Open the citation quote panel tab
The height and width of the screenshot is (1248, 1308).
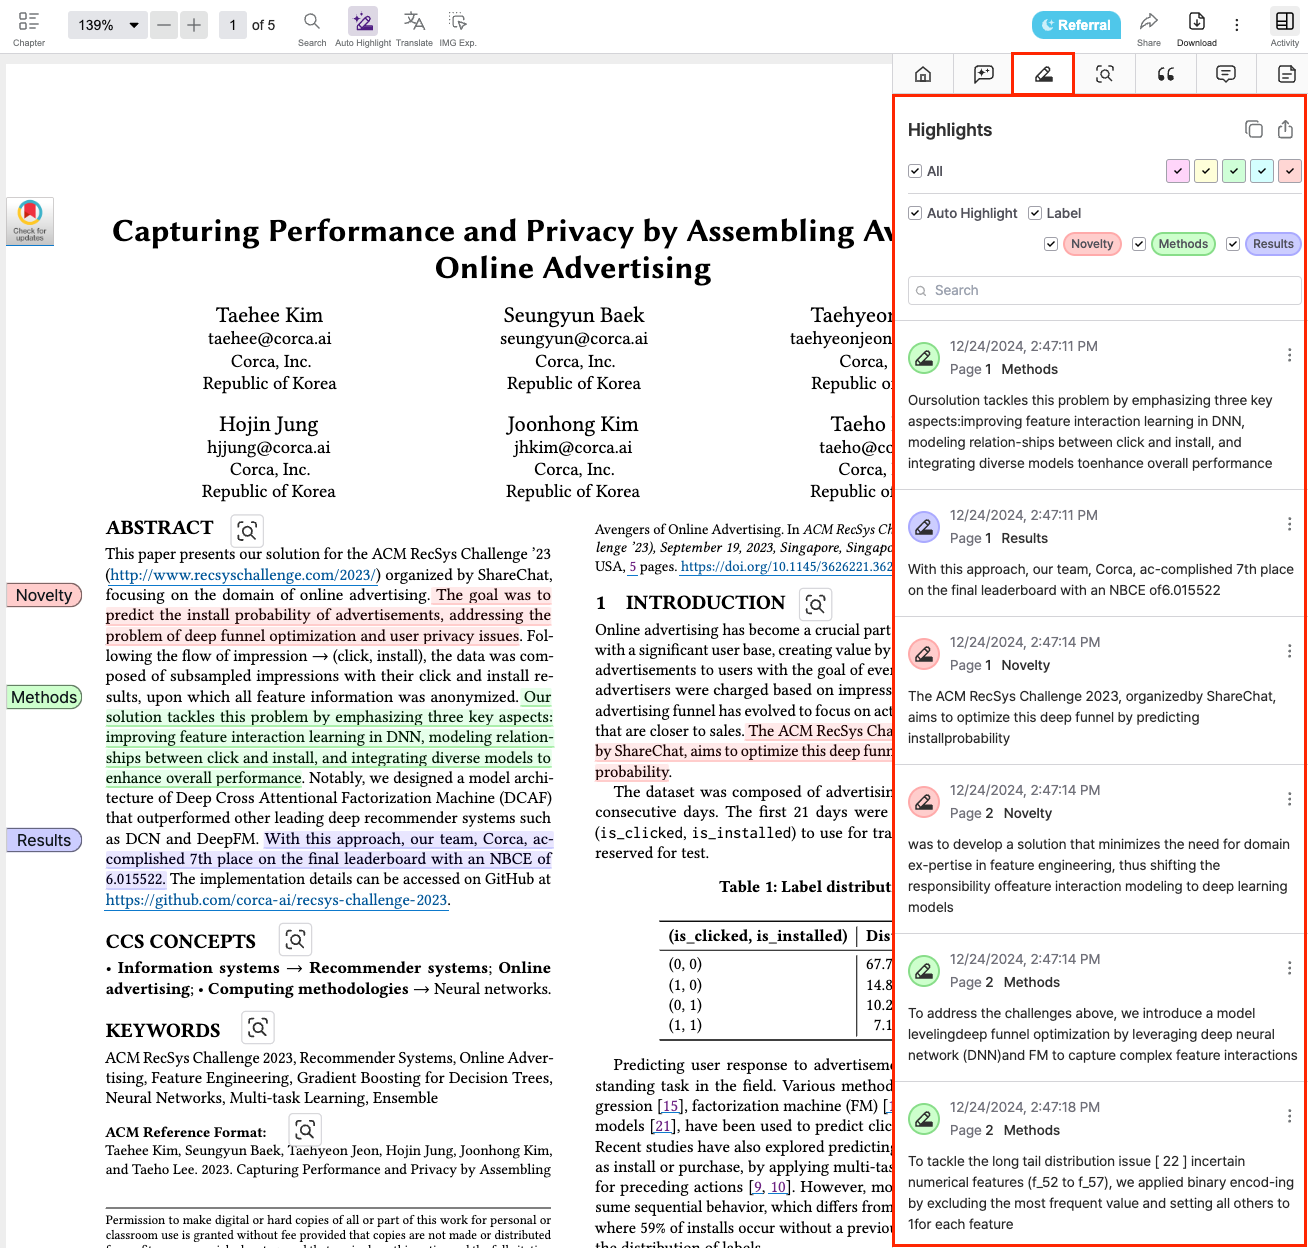point(1165,74)
